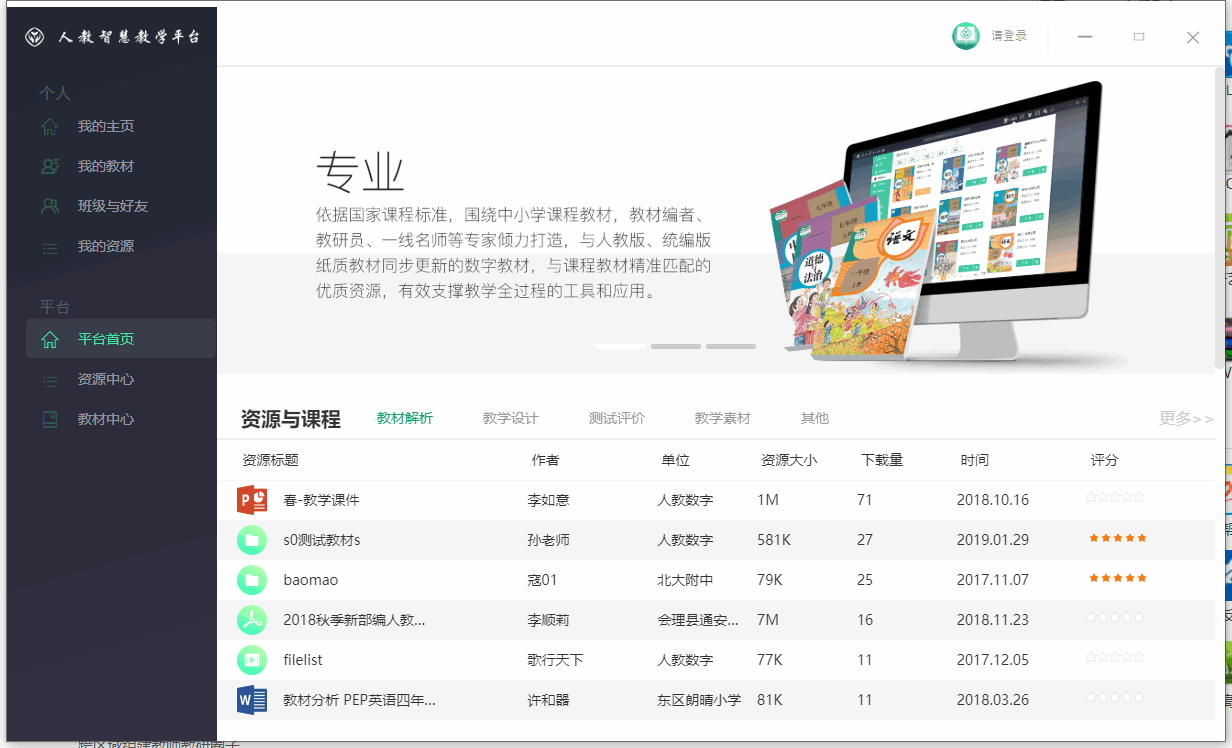Click author 孙老师
This screenshot has height=748, width=1232.
point(548,540)
